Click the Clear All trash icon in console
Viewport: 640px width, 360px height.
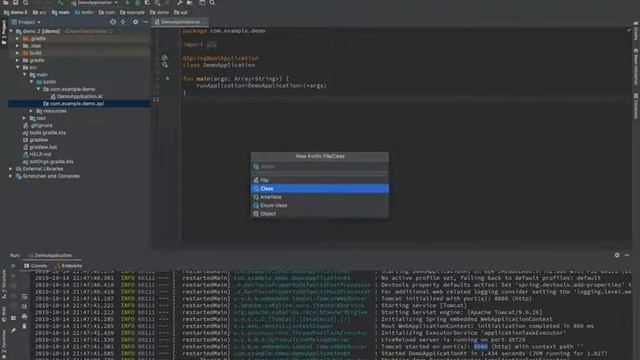[x=24, y=327]
